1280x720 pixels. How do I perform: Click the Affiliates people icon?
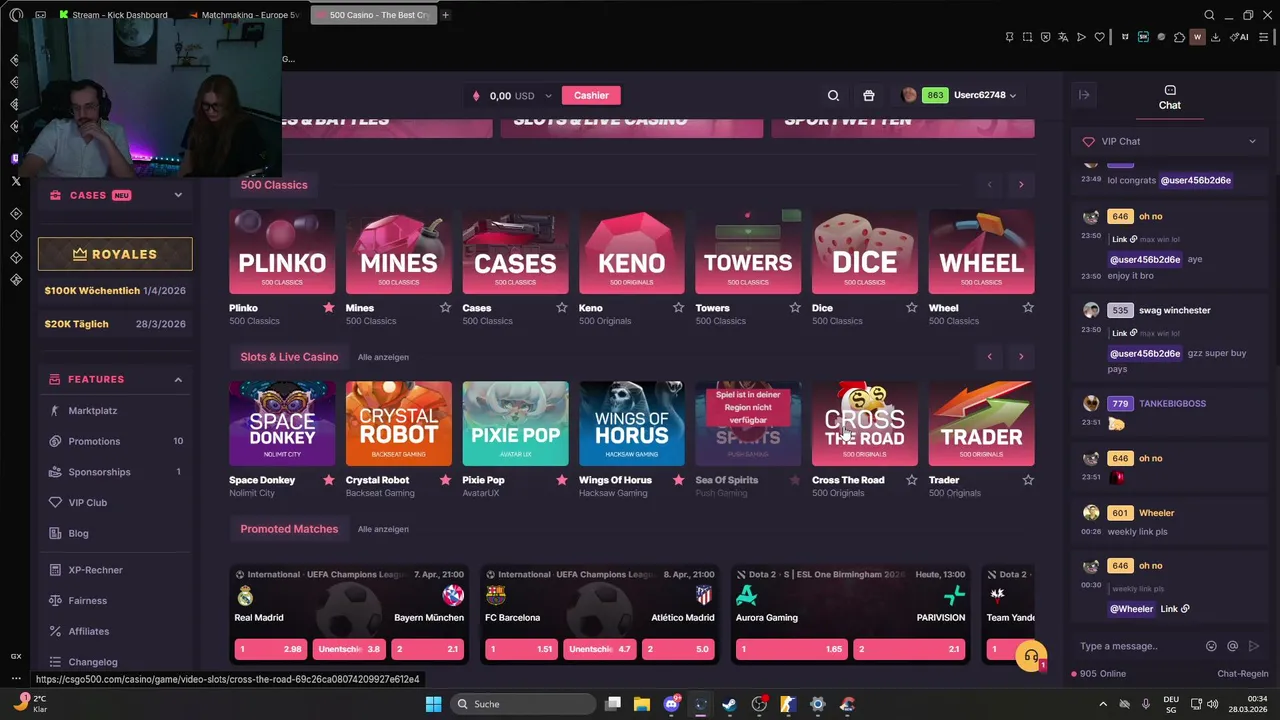55,631
